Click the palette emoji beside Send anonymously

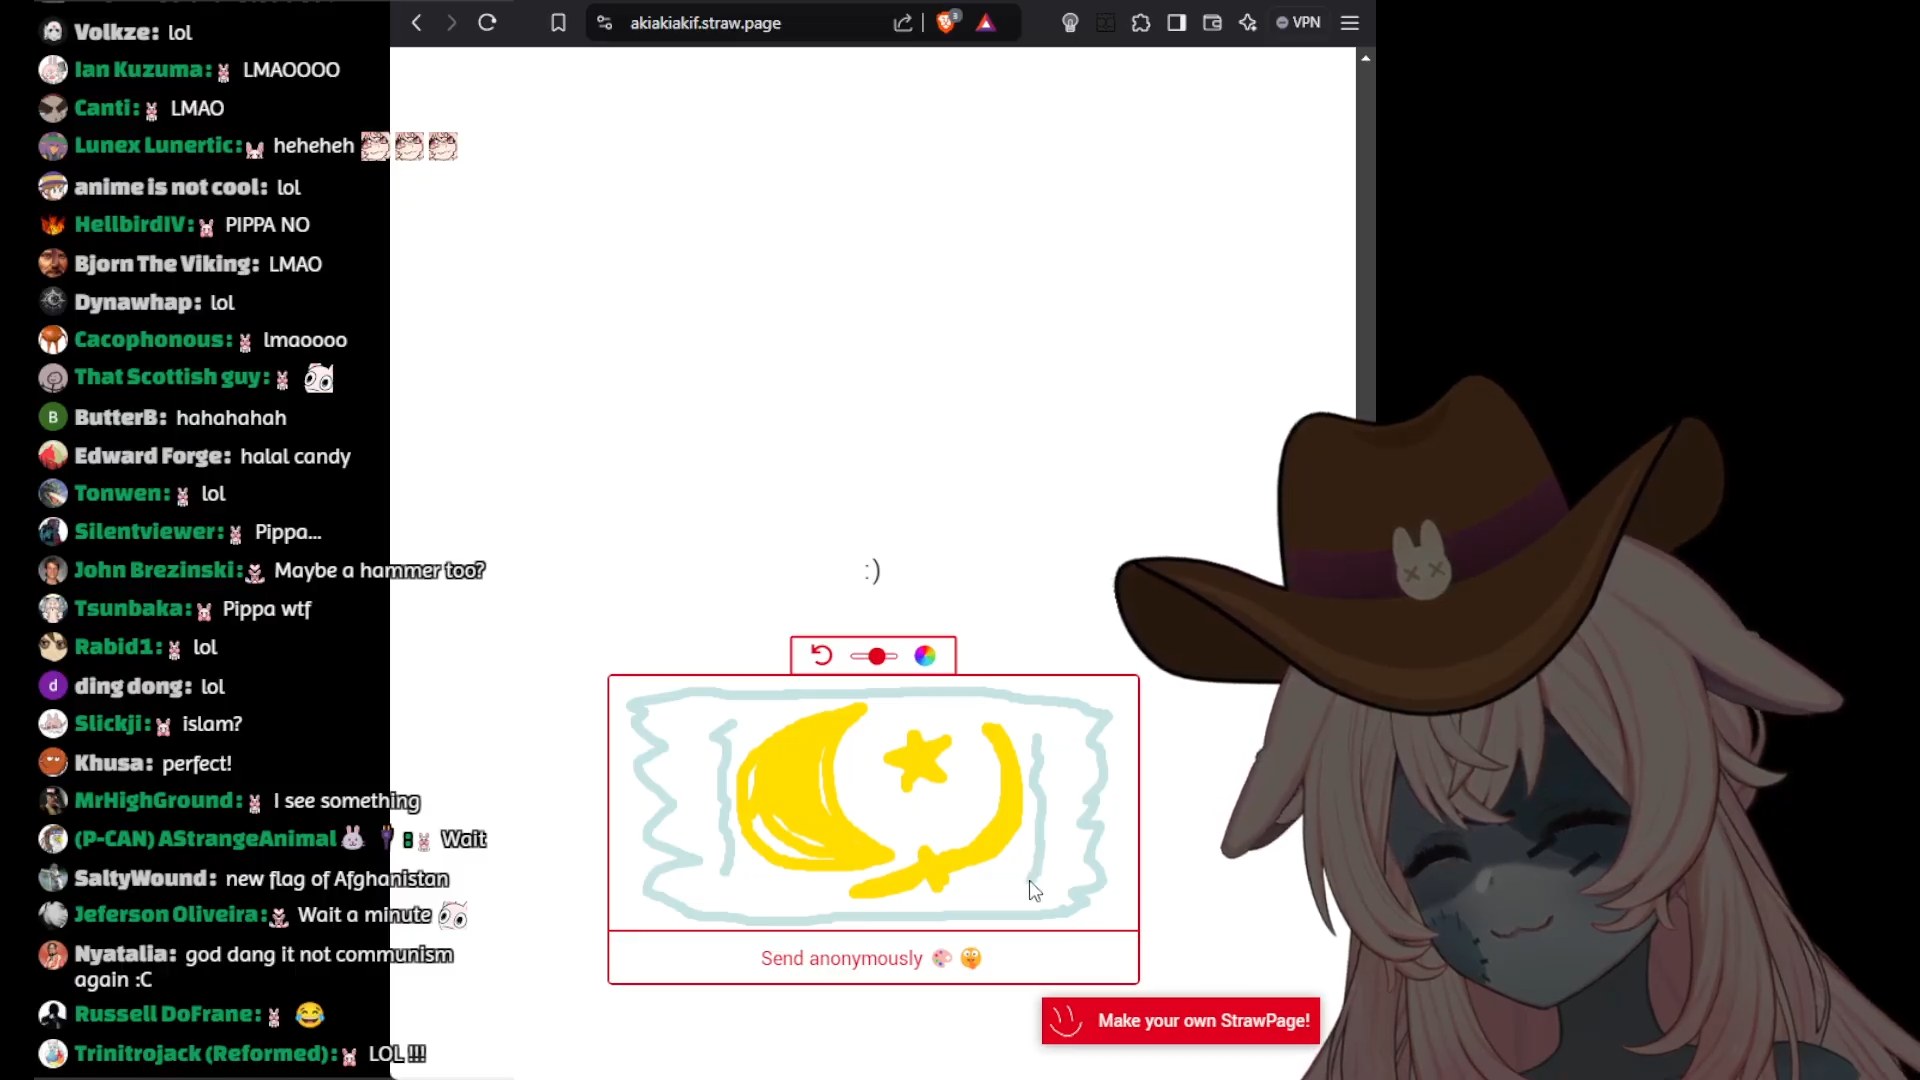(x=942, y=958)
